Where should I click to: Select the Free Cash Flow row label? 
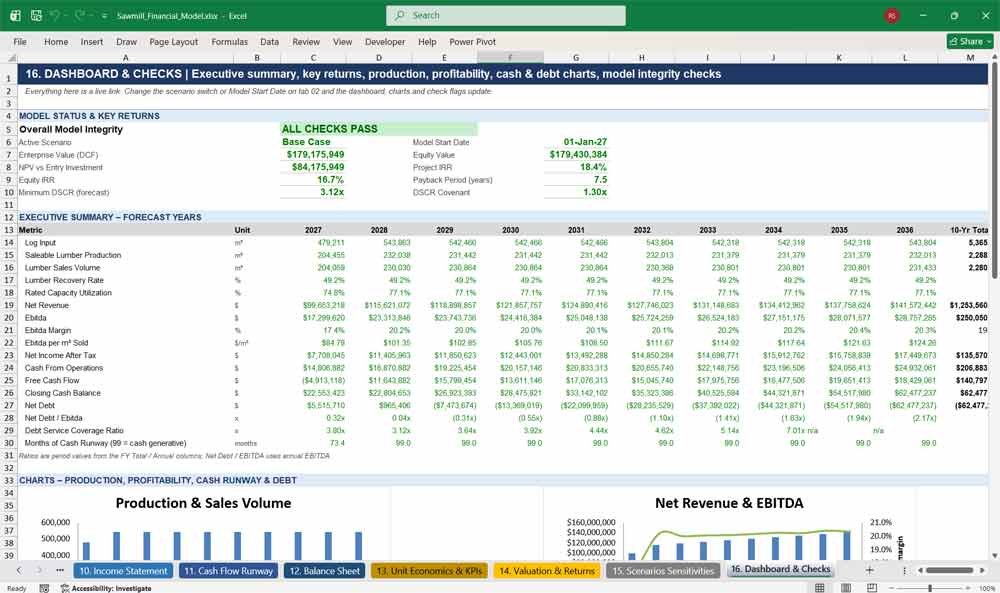[52, 380]
